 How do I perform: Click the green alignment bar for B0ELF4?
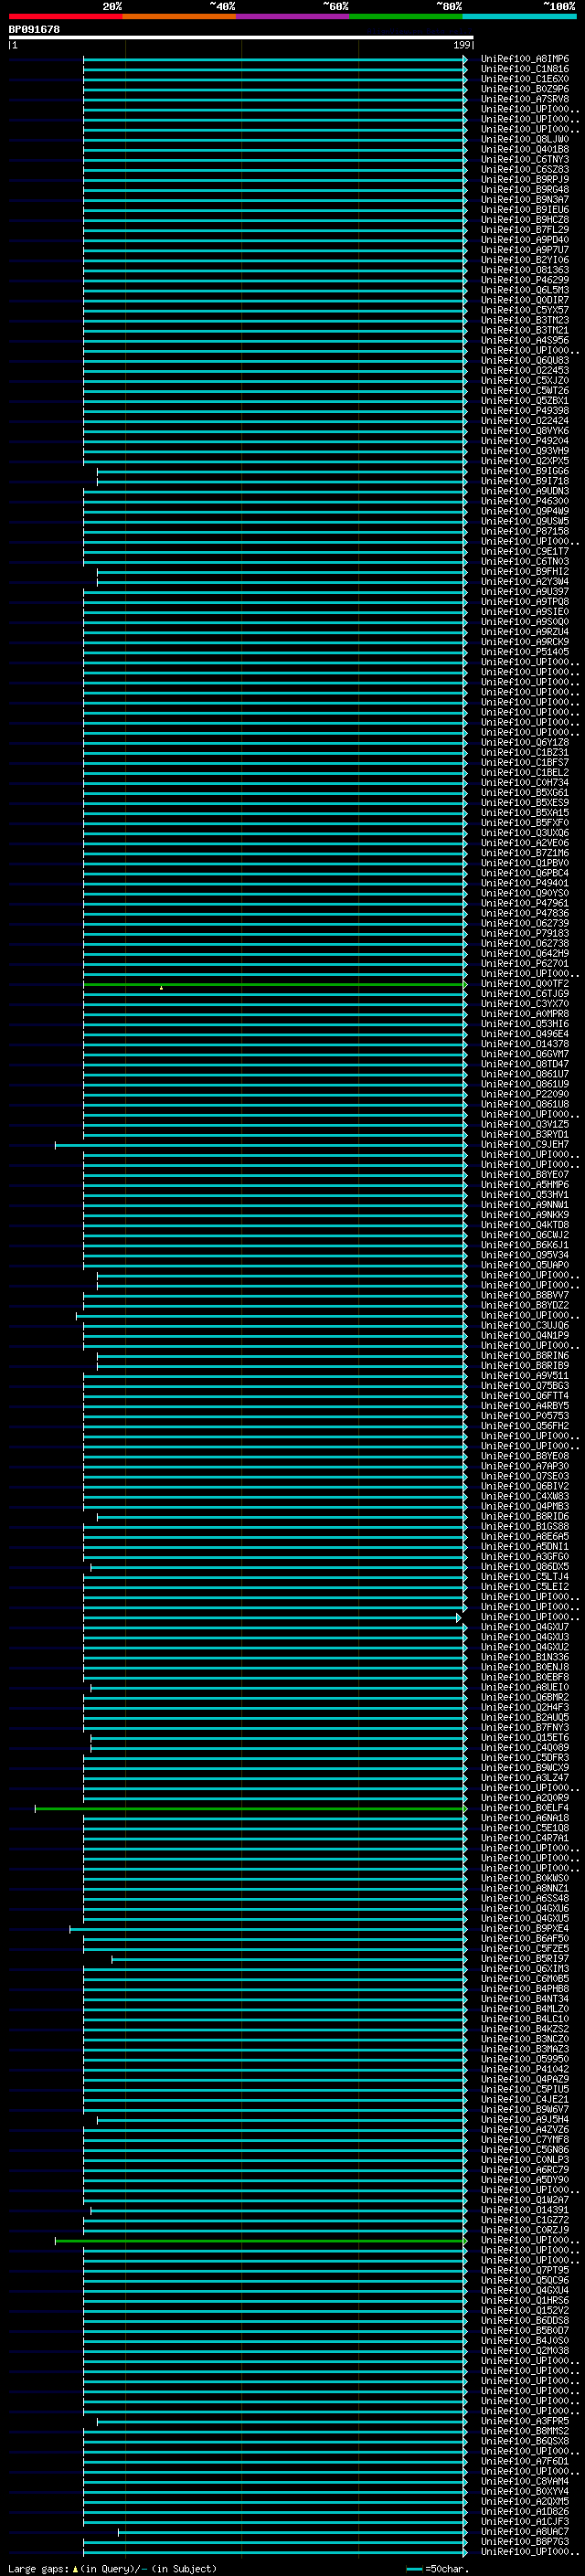coord(251,1808)
